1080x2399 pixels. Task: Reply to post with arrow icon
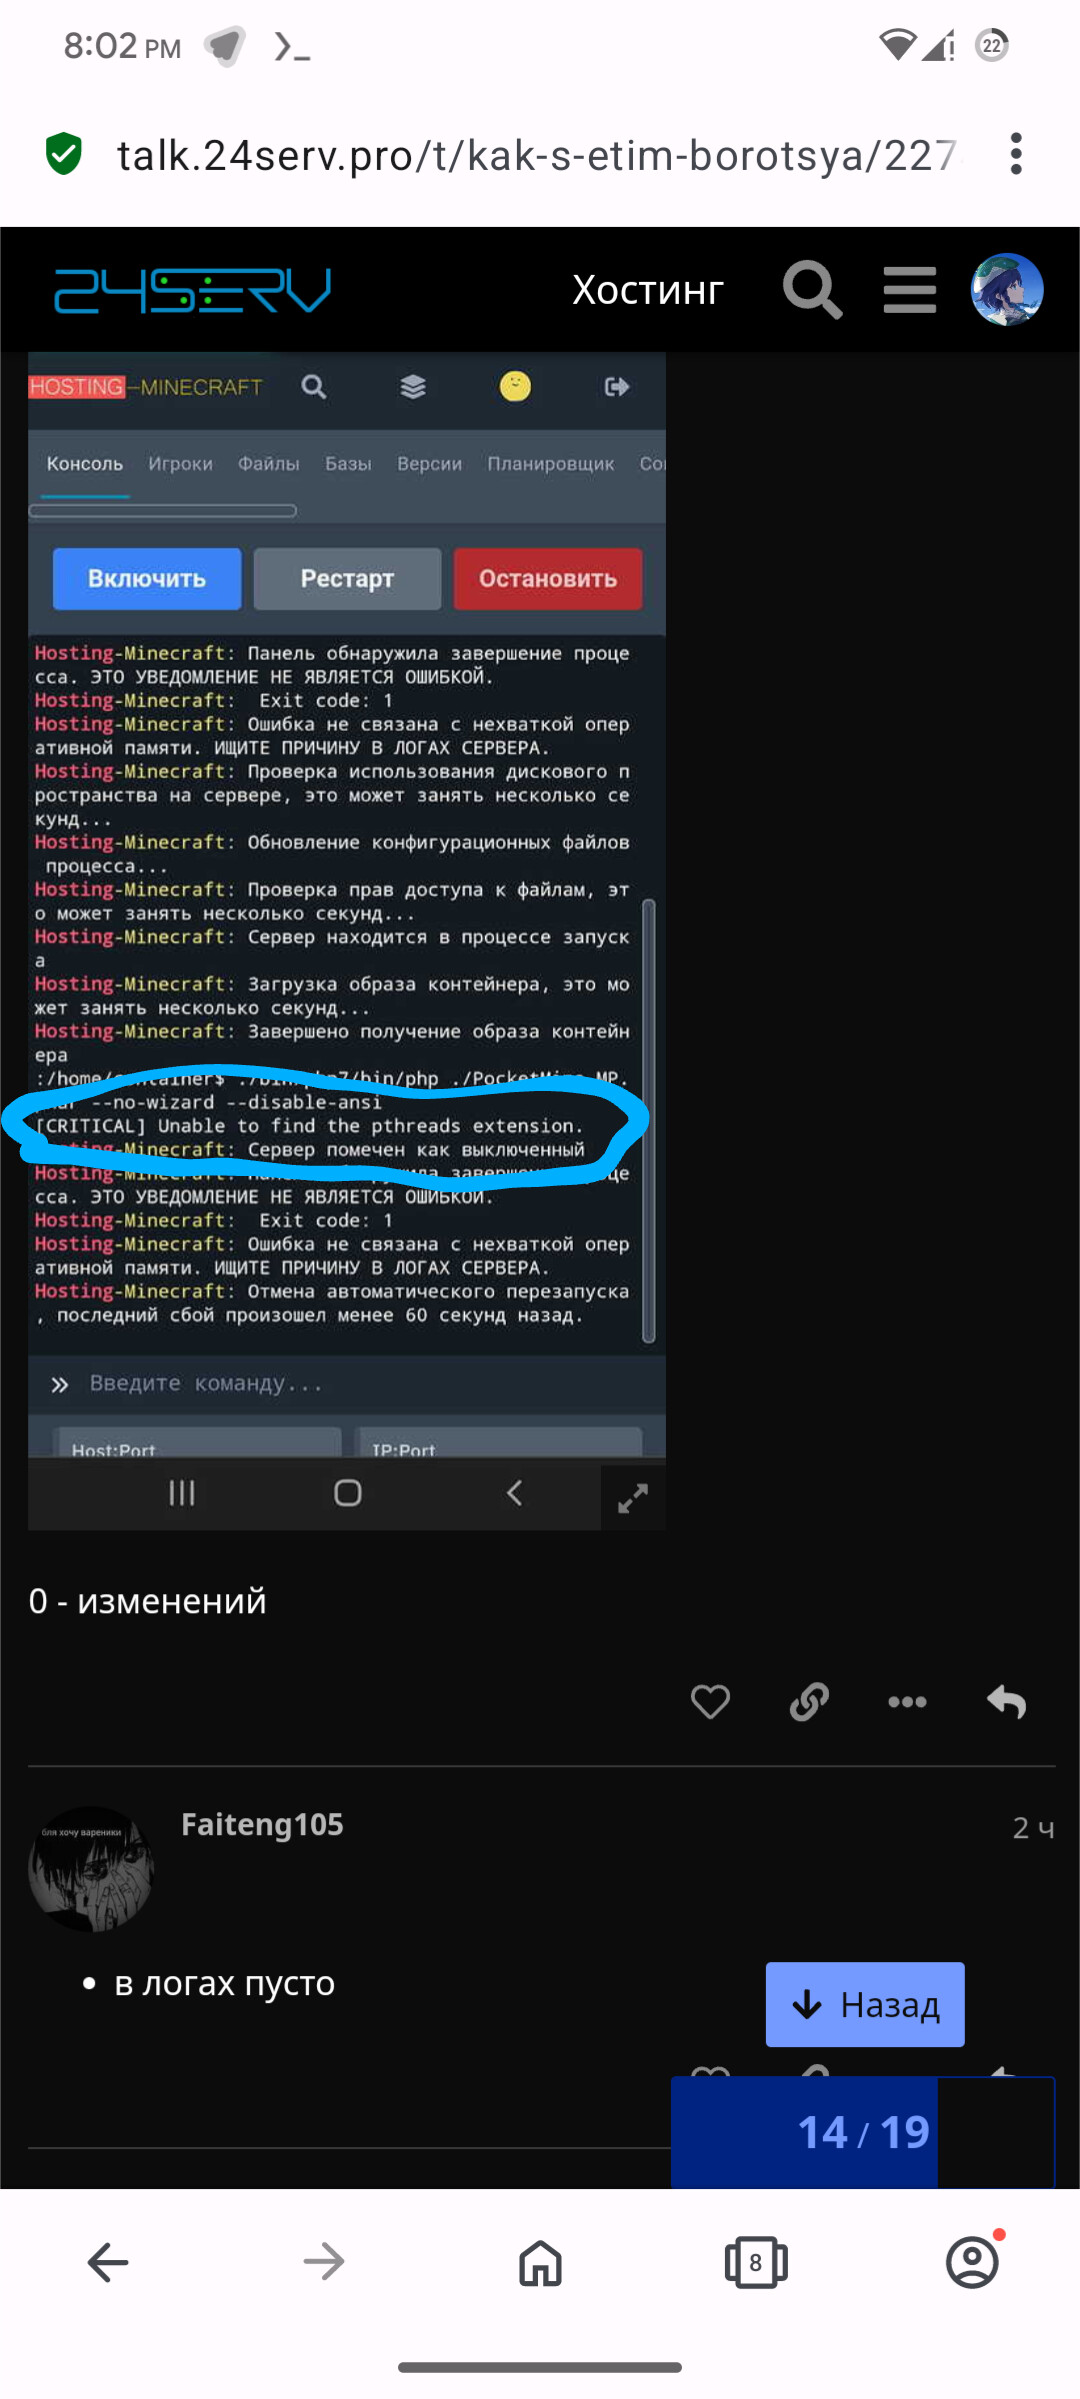[x=1006, y=1701]
